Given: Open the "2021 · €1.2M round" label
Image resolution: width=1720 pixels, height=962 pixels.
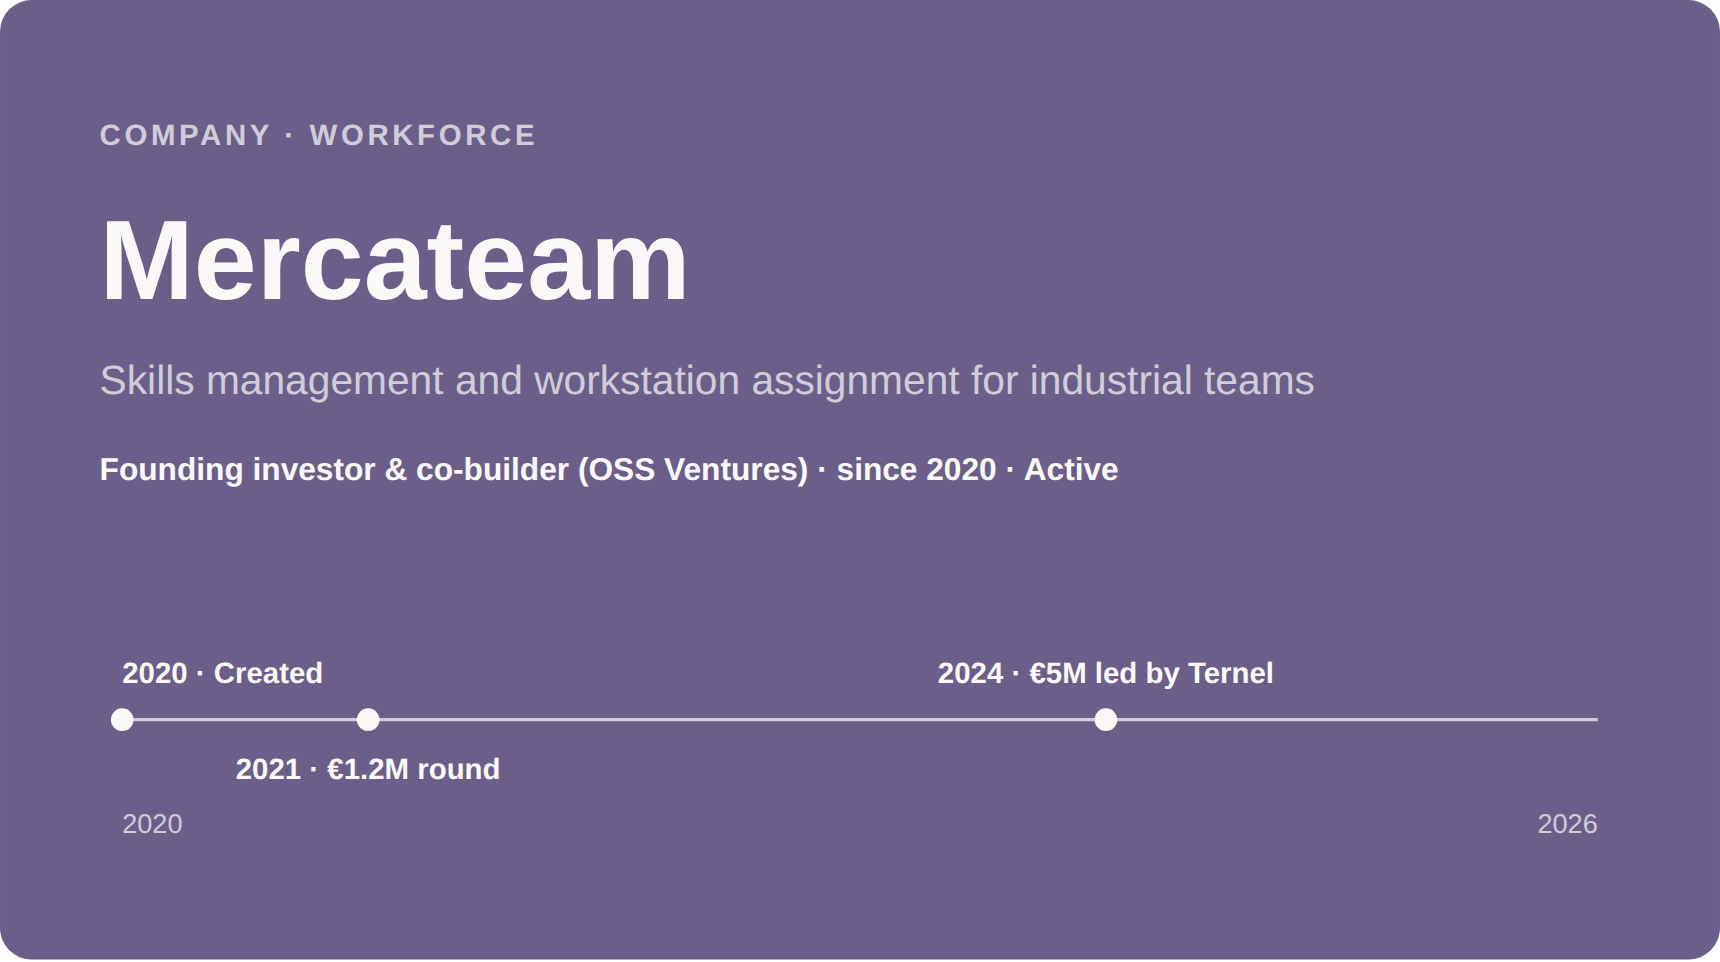Looking at the screenshot, I should (x=368, y=769).
